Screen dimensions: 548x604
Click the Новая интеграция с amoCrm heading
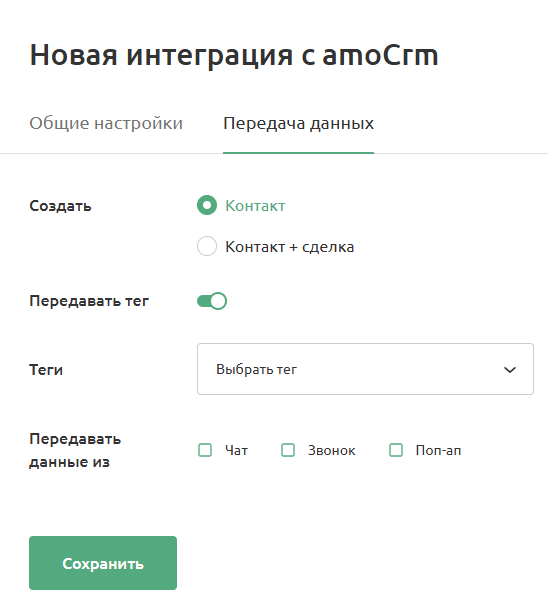pyautogui.click(x=234, y=55)
